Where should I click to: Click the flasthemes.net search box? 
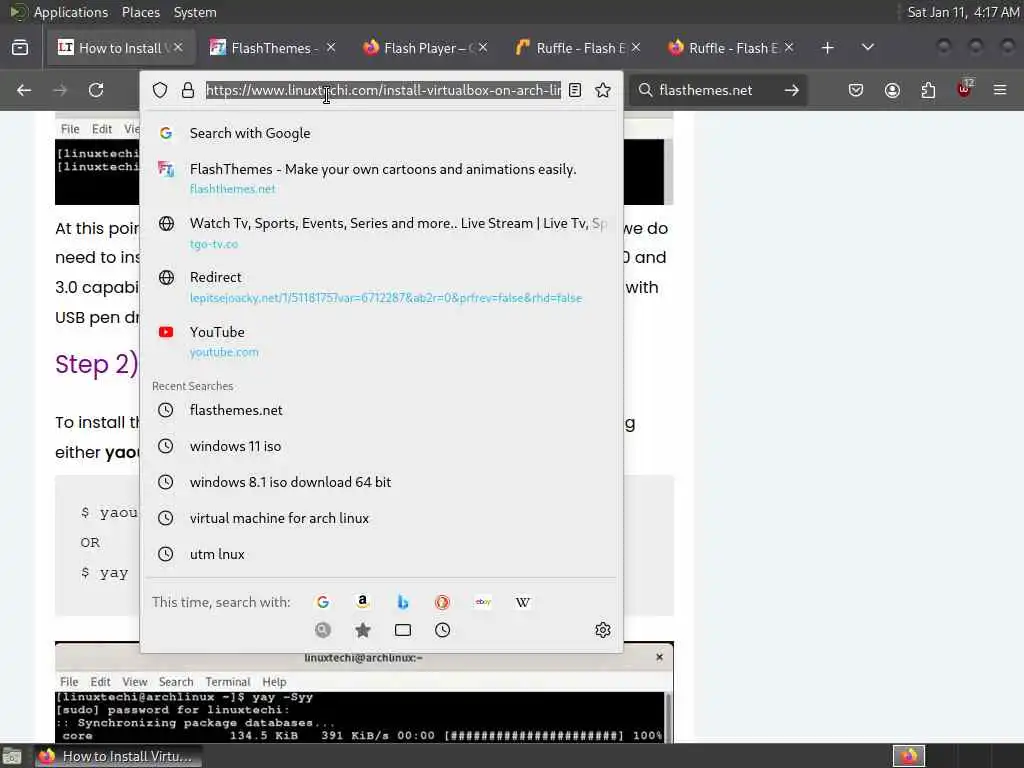coord(718,90)
